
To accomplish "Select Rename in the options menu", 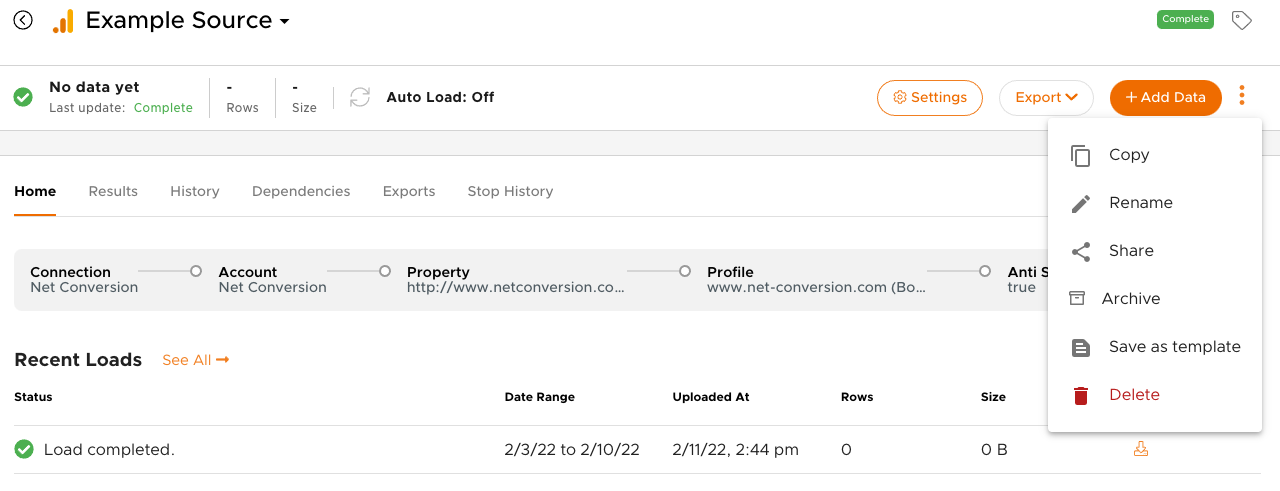I will pyautogui.click(x=1140, y=203).
